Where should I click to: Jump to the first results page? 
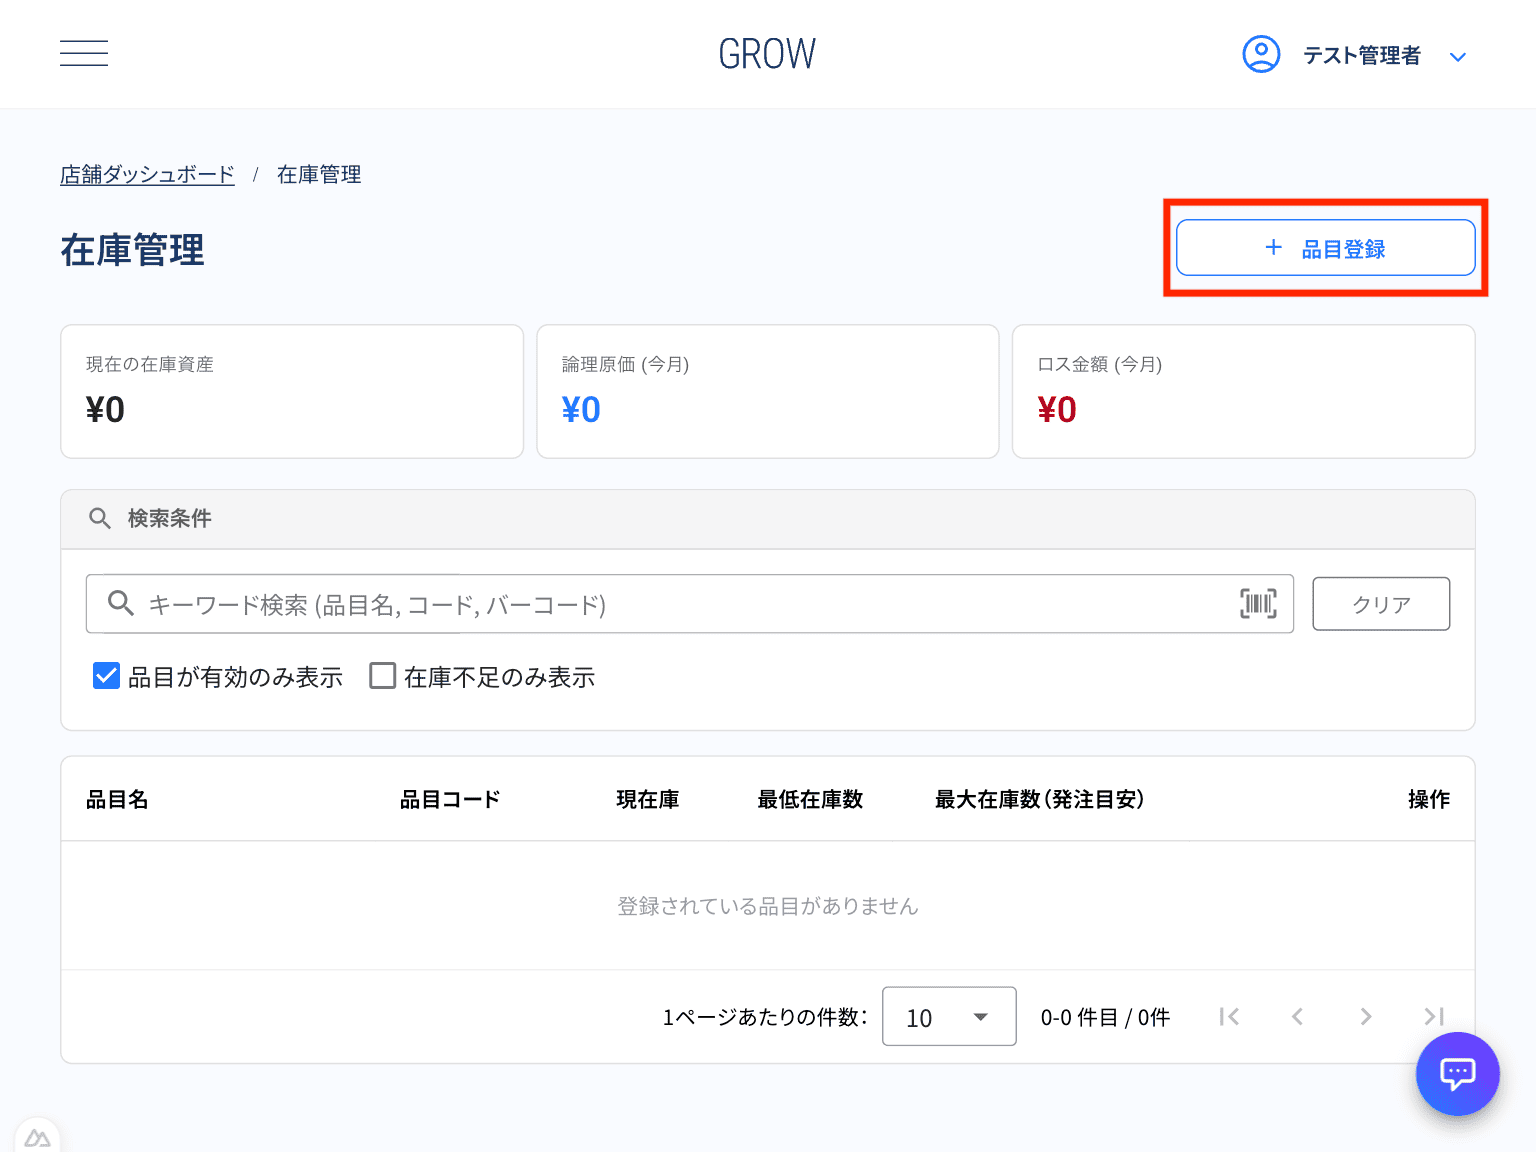point(1229,1016)
